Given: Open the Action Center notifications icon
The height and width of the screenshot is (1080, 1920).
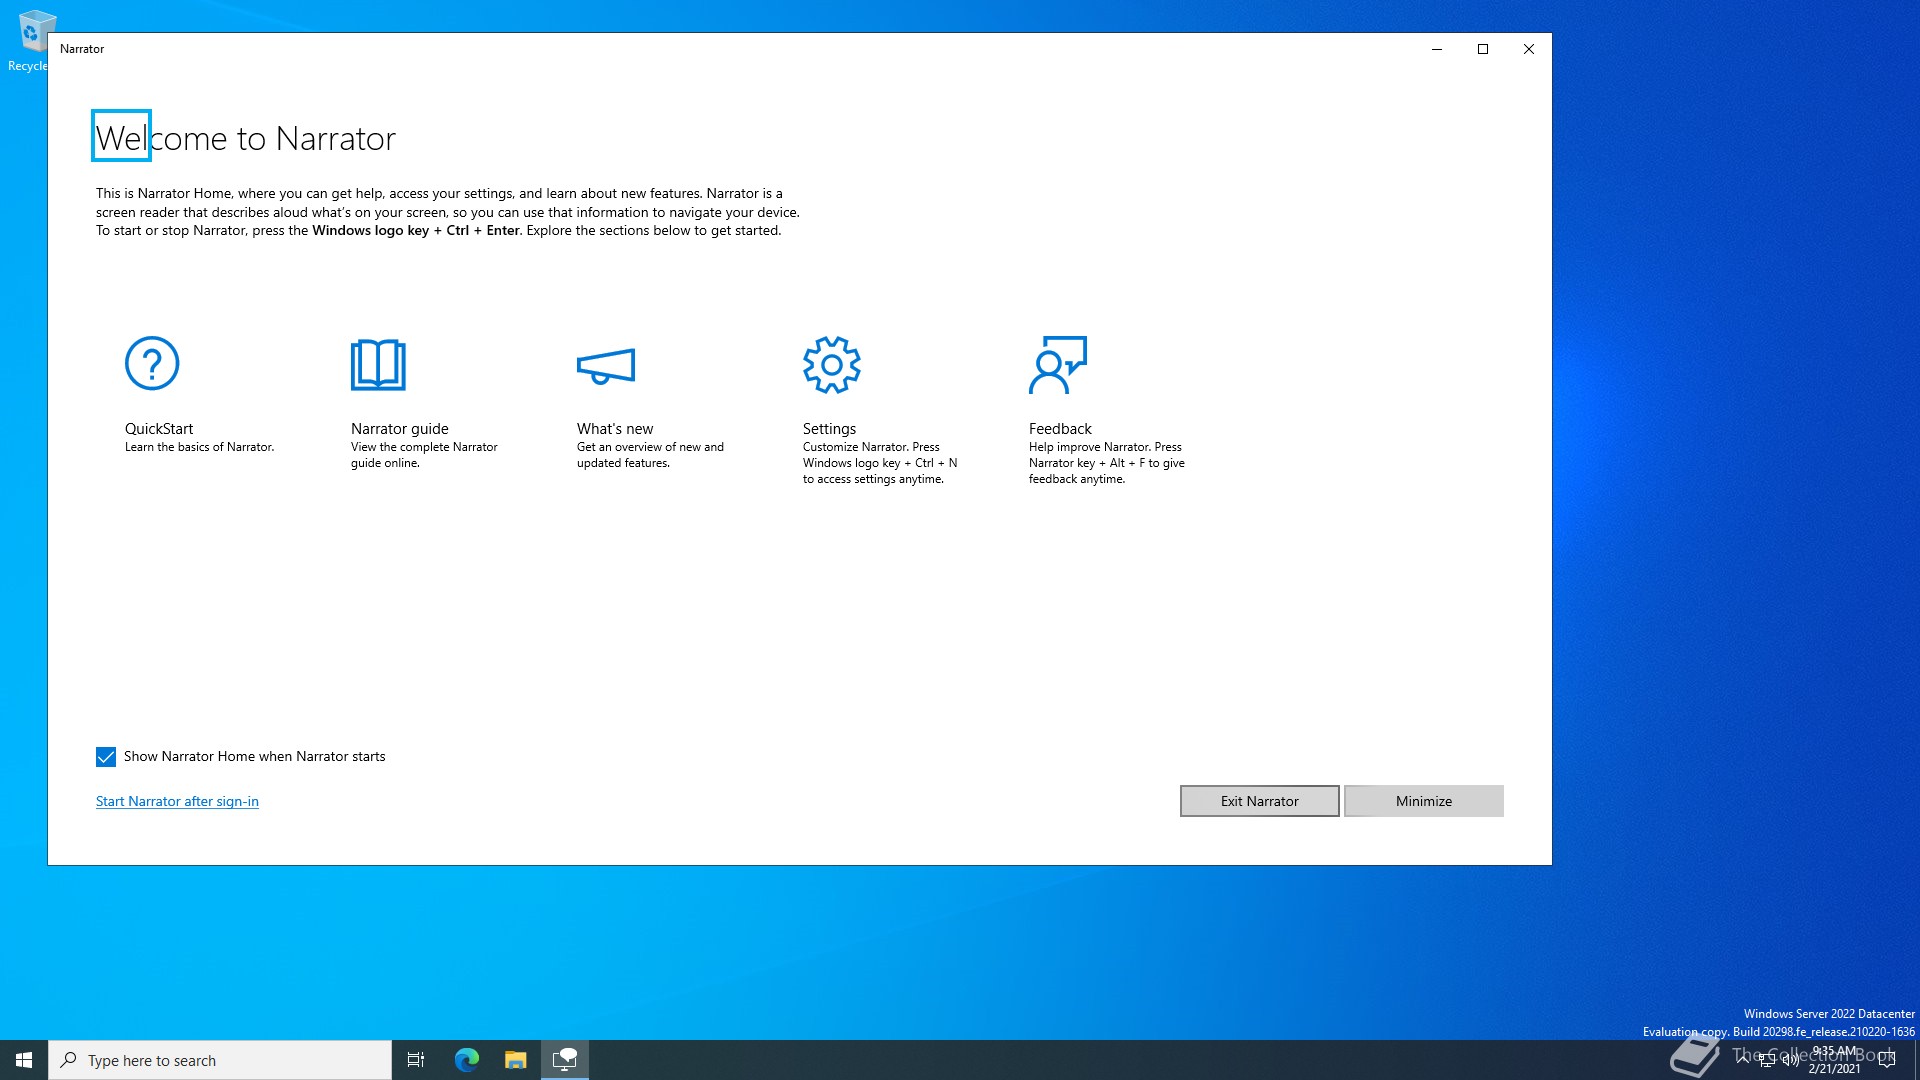Looking at the screenshot, I should (1887, 1060).
